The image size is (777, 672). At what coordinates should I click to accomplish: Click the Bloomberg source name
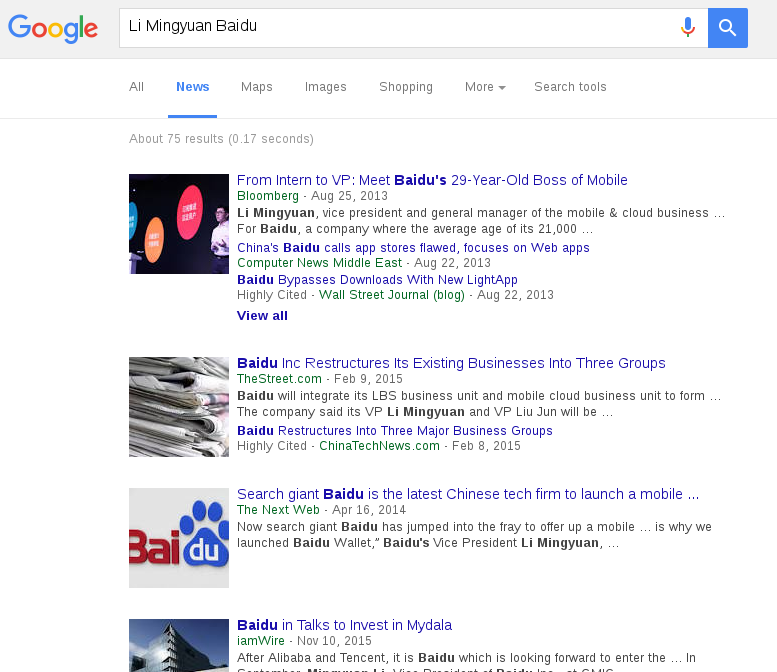point(268,196)
